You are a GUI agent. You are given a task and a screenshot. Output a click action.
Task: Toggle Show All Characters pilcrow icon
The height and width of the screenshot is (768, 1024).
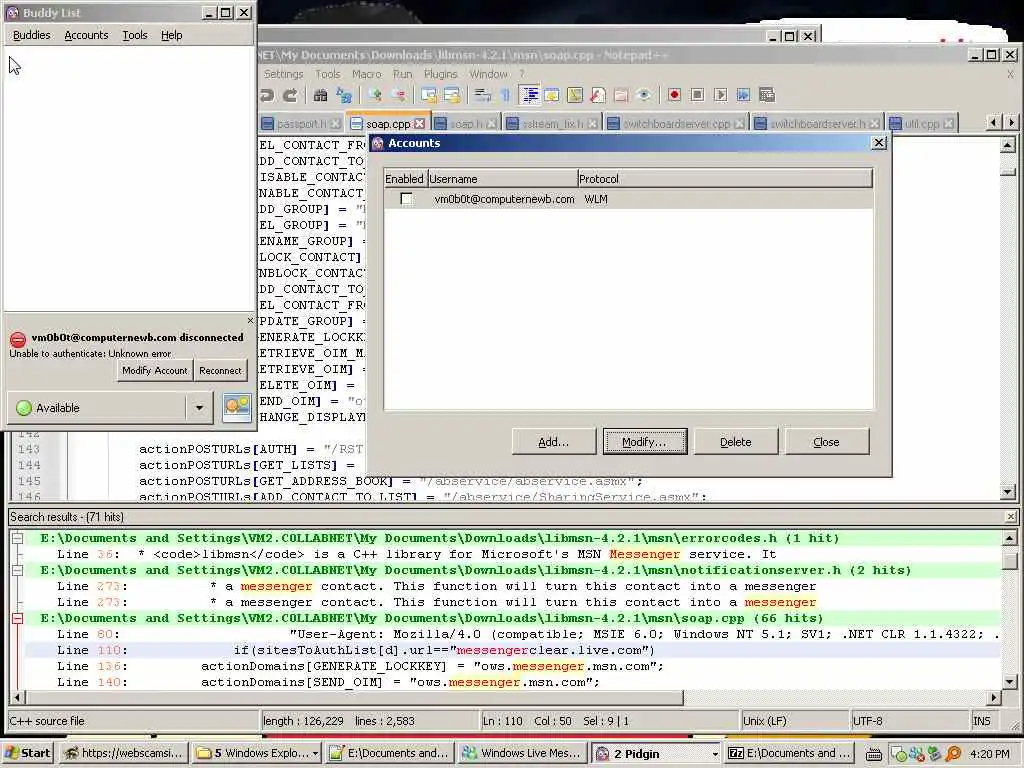[x=505, y=95]
